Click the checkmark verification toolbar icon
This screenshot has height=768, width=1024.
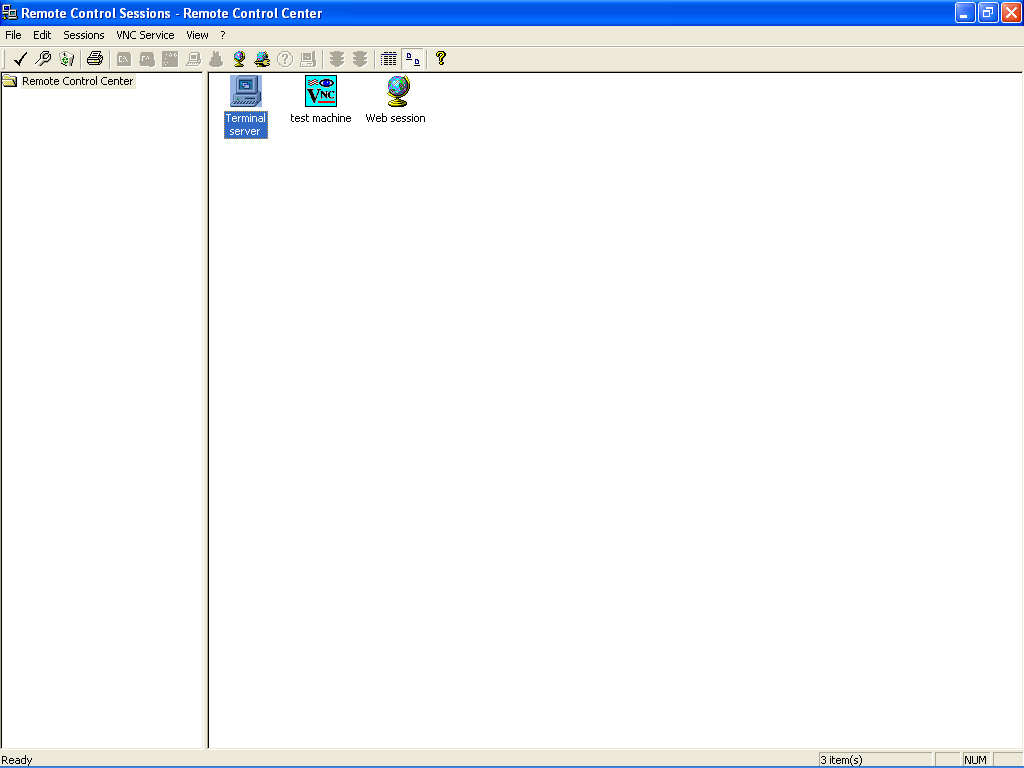click(x=19, y=59)
